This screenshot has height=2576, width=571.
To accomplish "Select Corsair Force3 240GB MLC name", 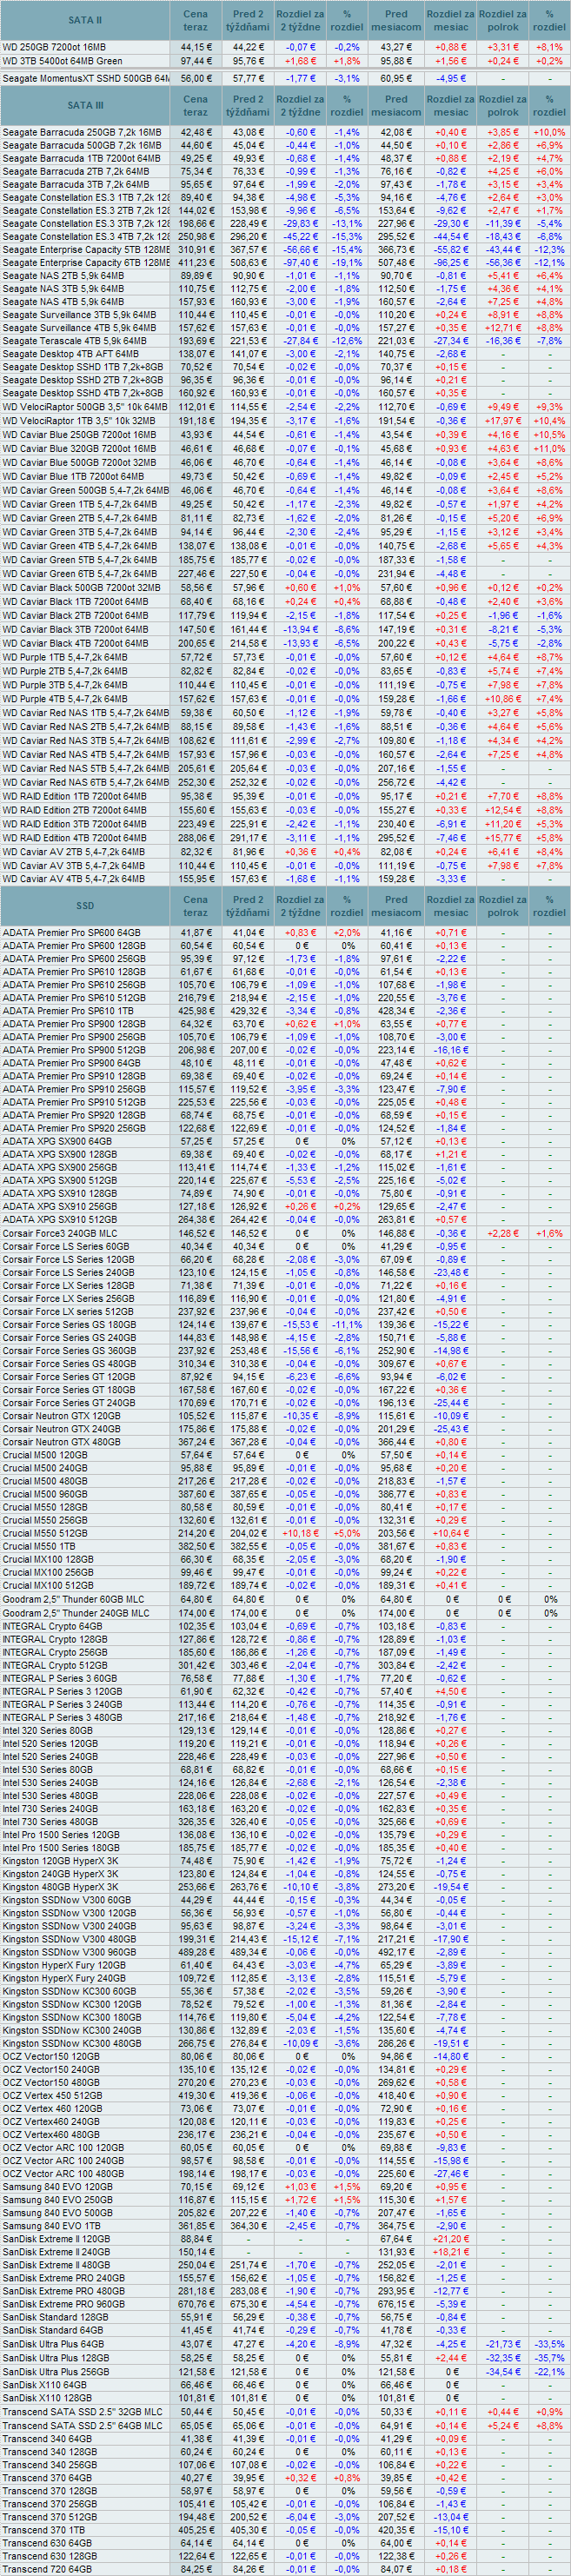I will (x=60, y=1233).
